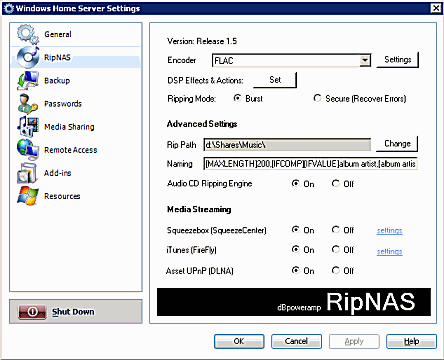Click the title bar gear icon
Screen dimensions: 444x360
[8, 8]
